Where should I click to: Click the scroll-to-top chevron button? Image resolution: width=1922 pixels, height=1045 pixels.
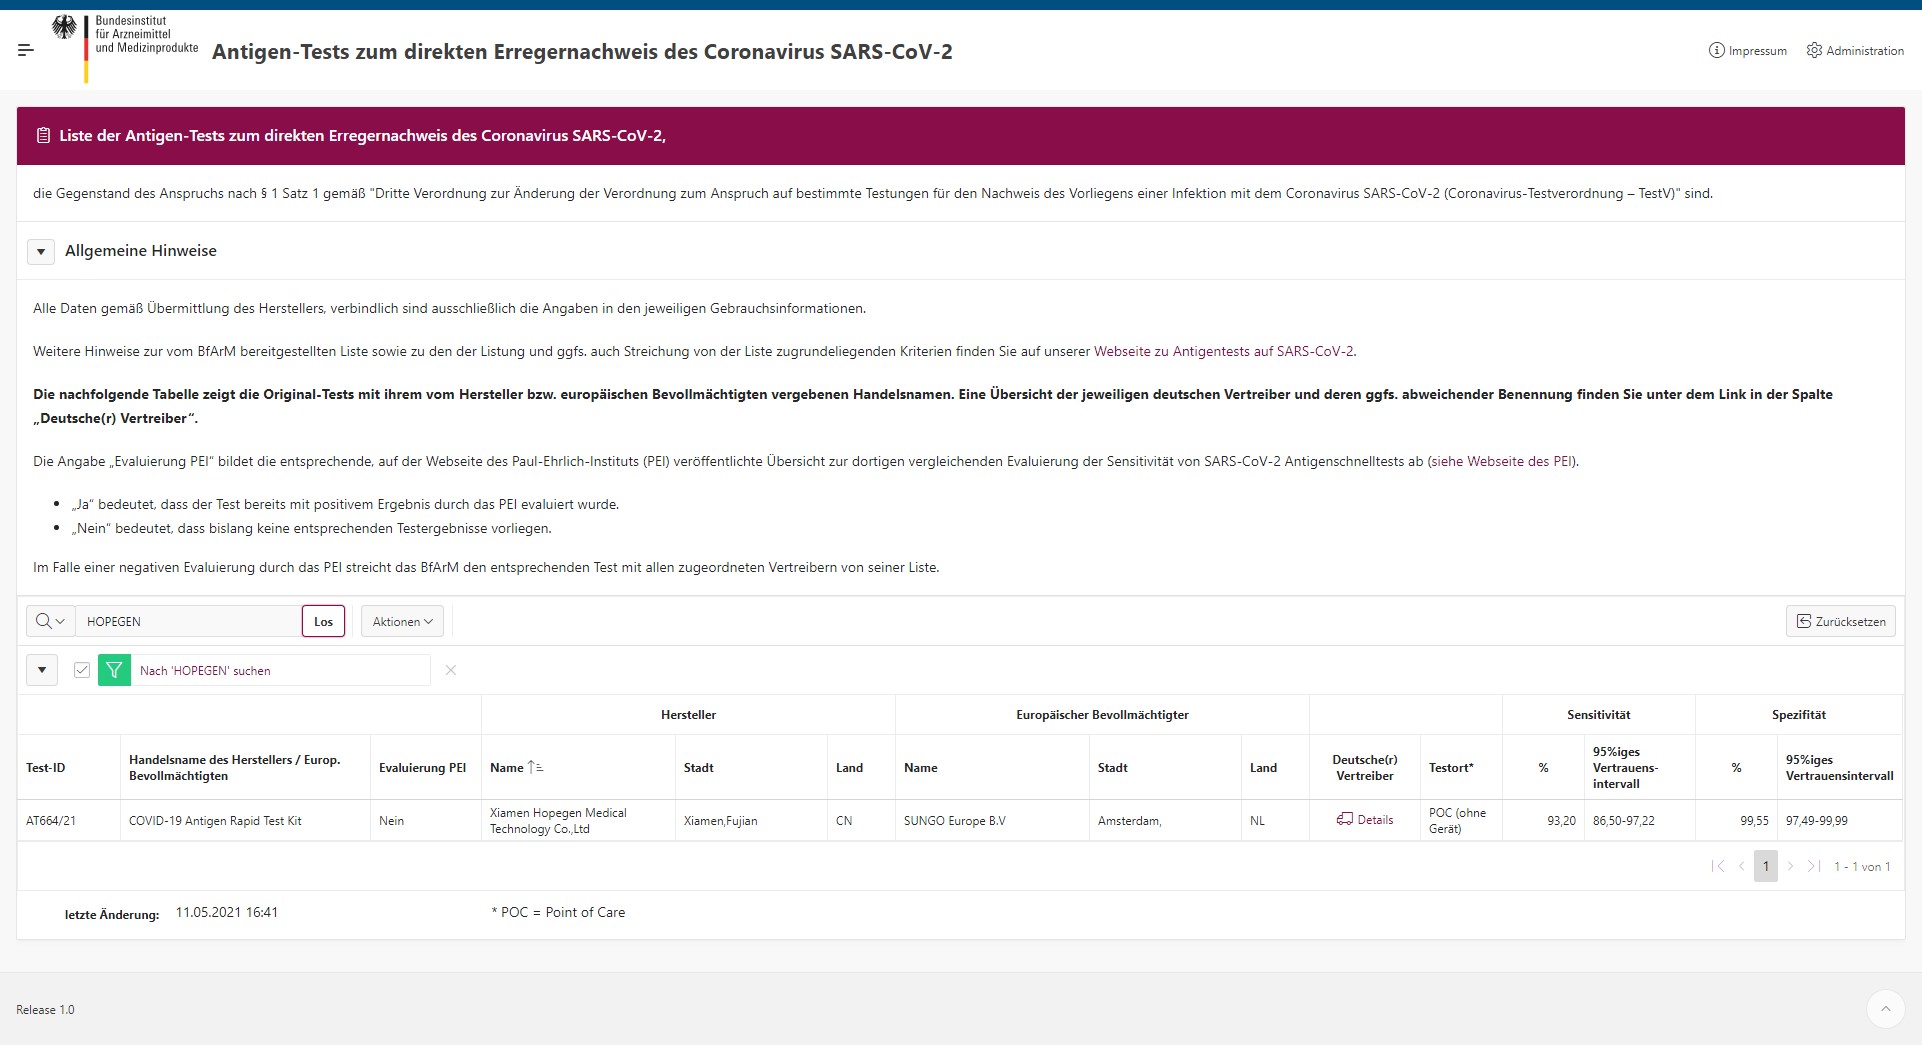[1885, 1009]
